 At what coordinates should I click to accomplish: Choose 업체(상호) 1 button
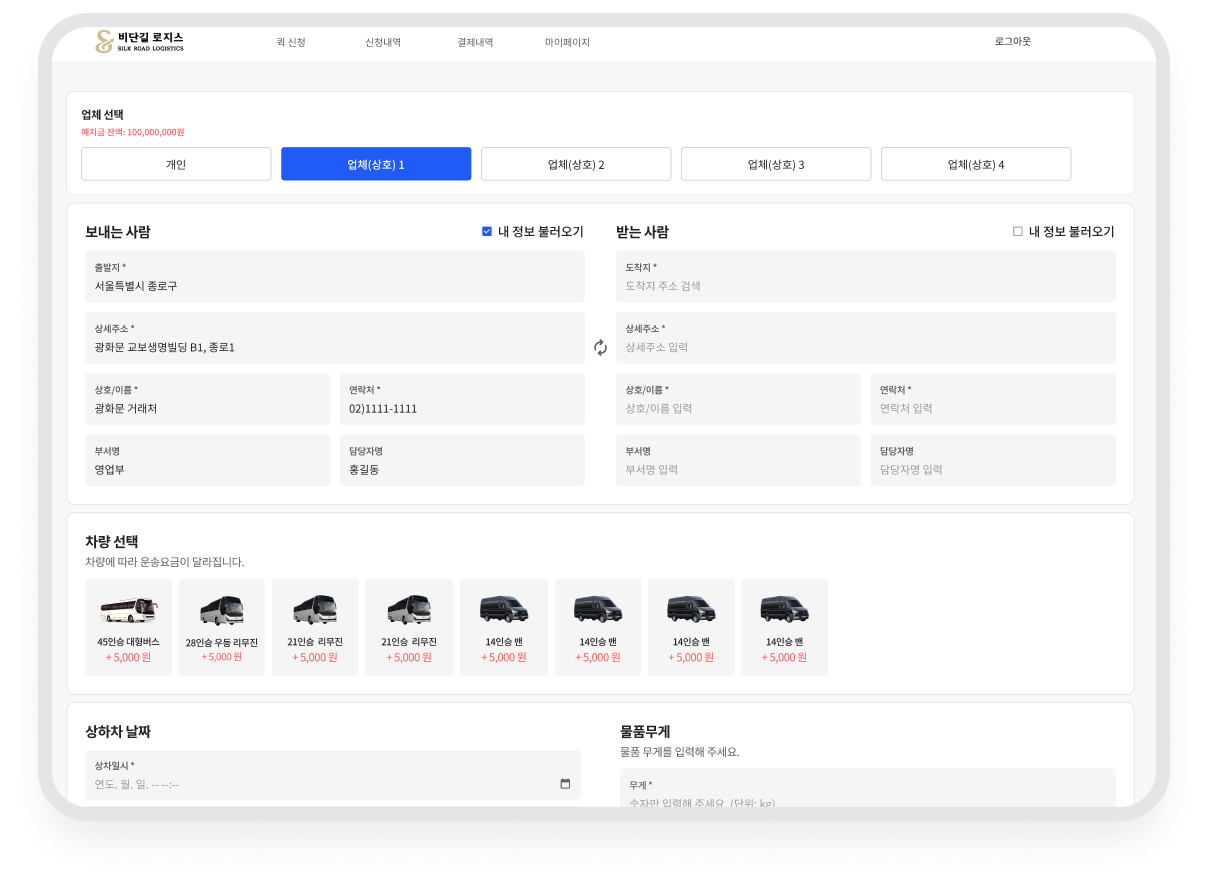click(x=376, y=164)
